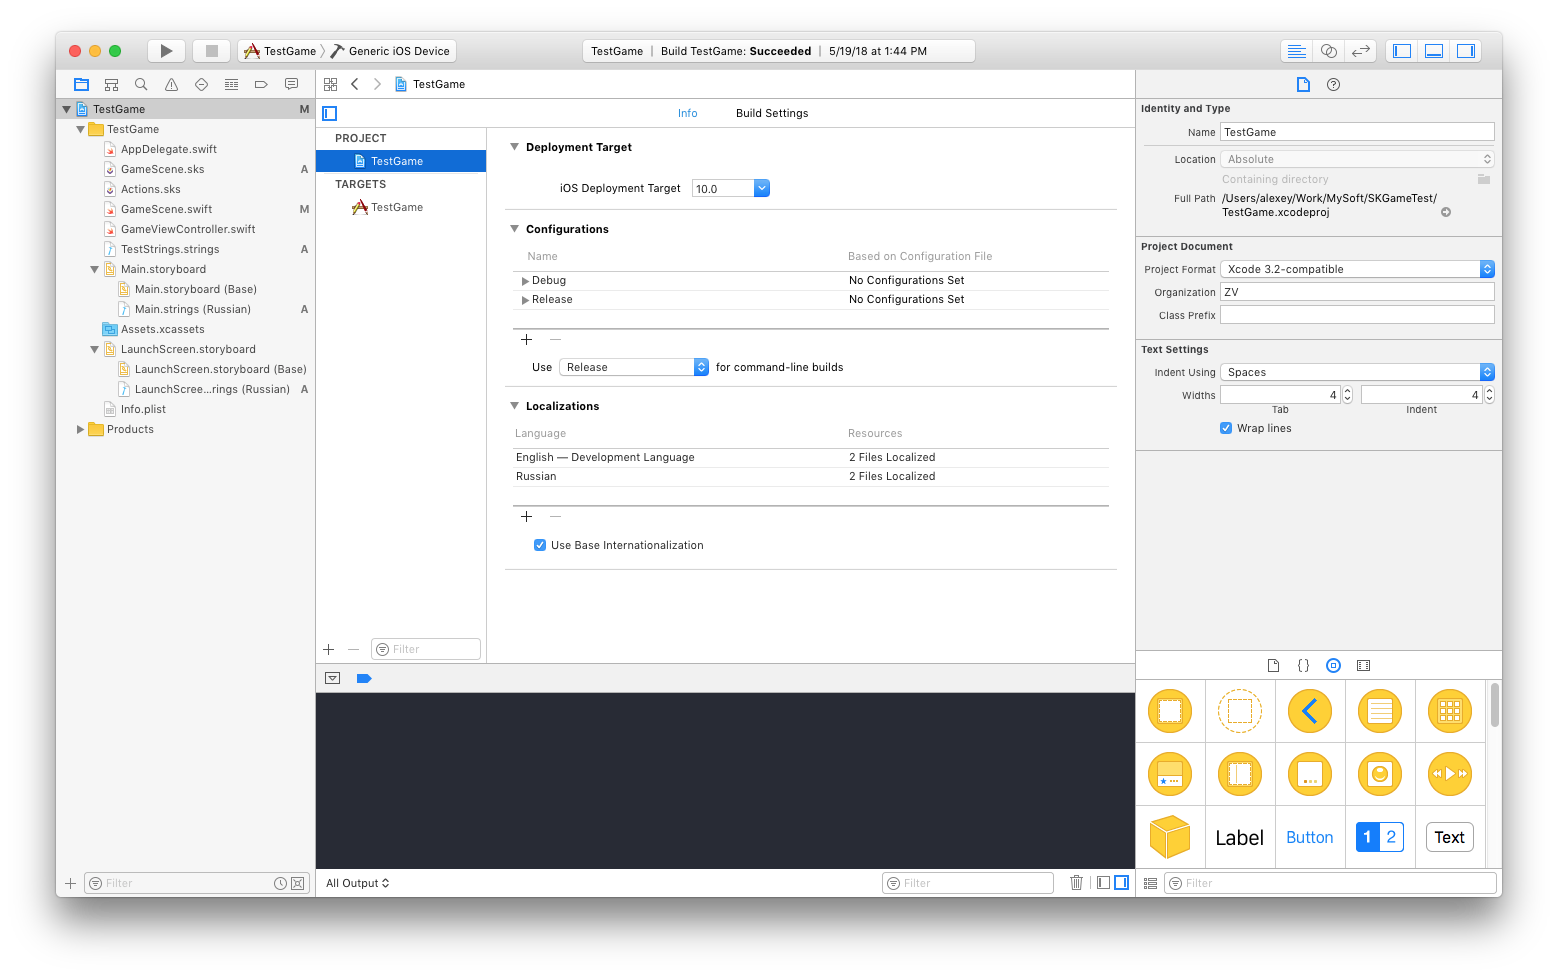Open the Issue navigator warning icon
Image resolution: width=1558 pixels, height=977 pixels.
coord(171,84)
